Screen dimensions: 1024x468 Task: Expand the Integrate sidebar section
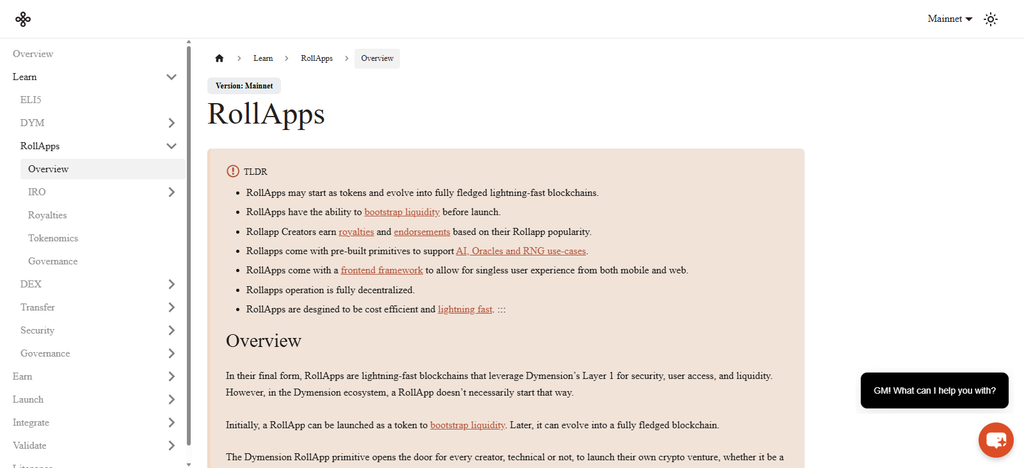[x=172, y=422]
